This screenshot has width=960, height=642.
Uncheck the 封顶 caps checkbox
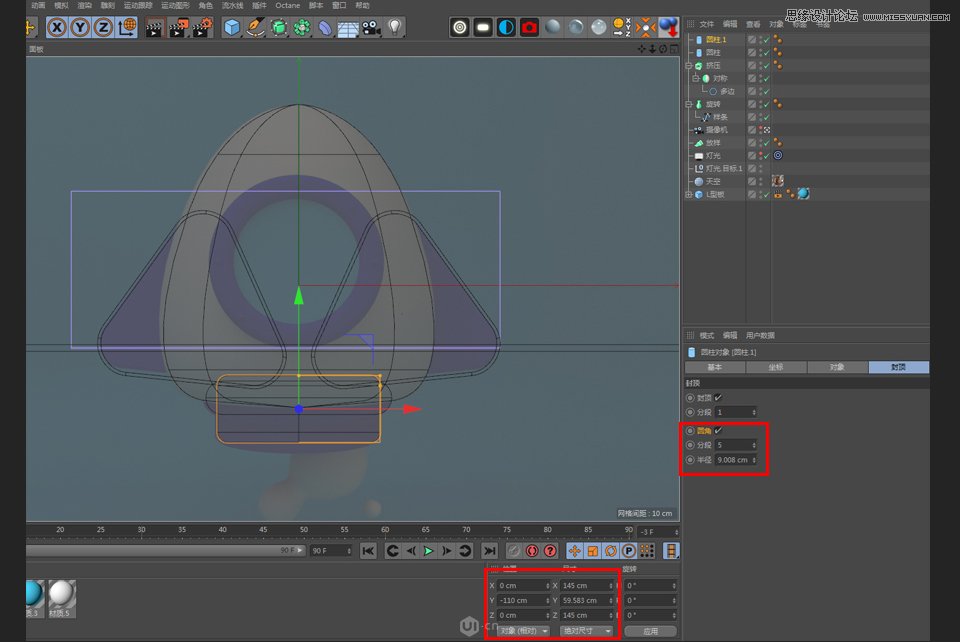717,397
